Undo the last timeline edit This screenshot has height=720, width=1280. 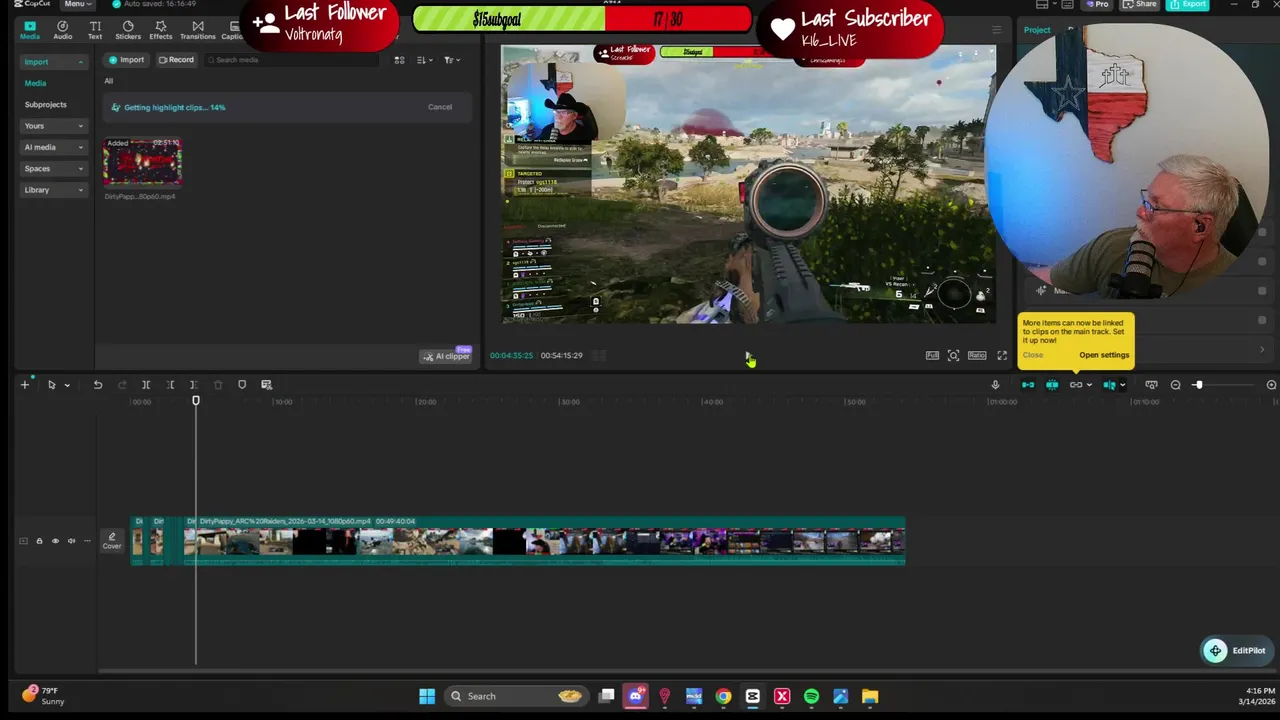click(x=98, y=385)
